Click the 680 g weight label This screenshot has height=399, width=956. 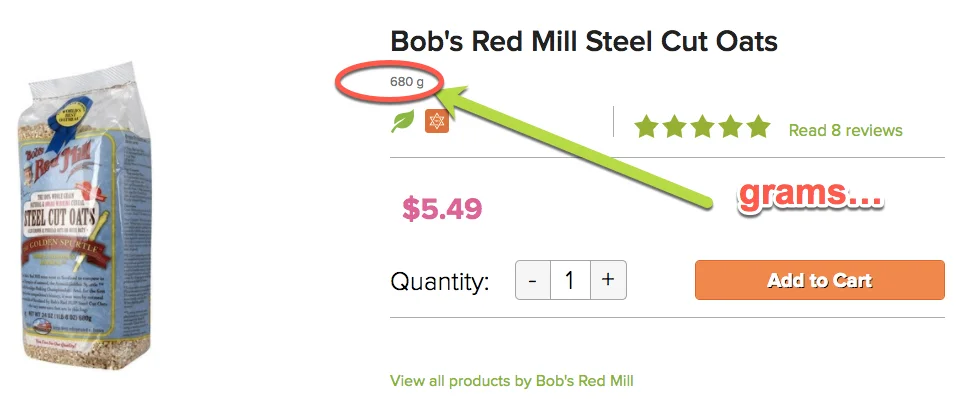(x=407, y=81)
